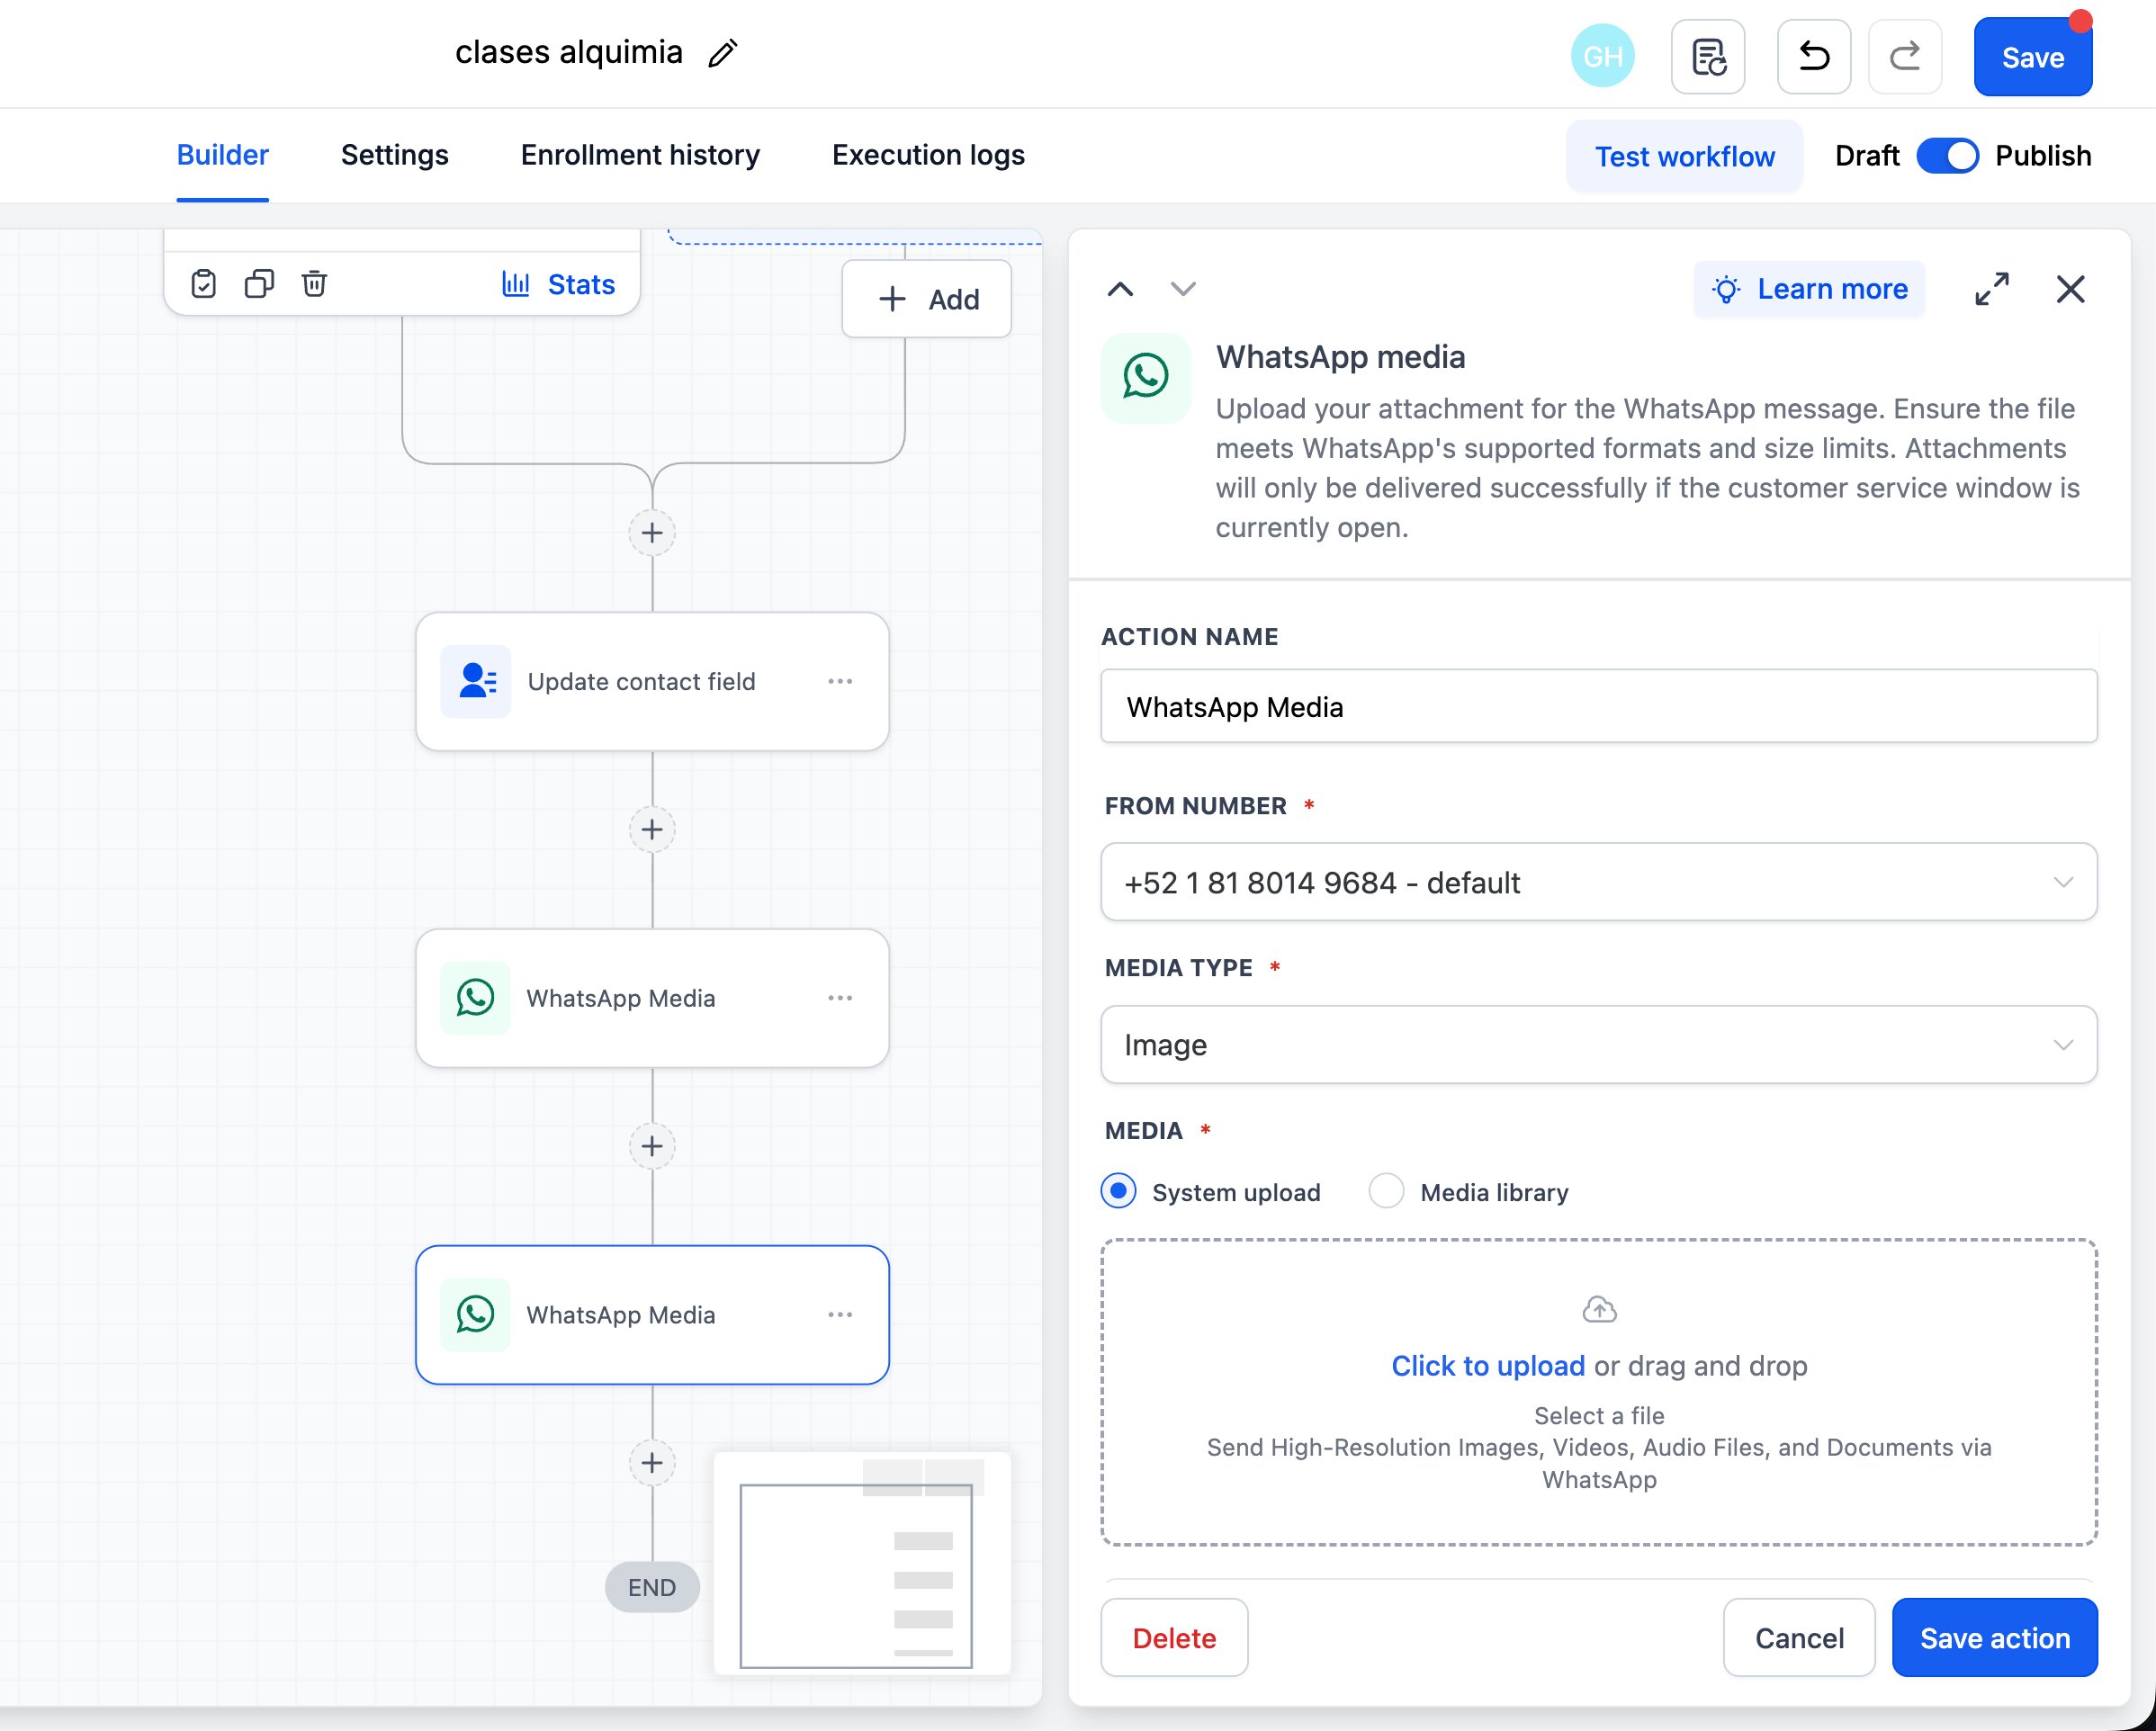Viewport: 2156px width, 1731px height.
Task: Open the Update contact field options menu
Action: coord(840,681)
